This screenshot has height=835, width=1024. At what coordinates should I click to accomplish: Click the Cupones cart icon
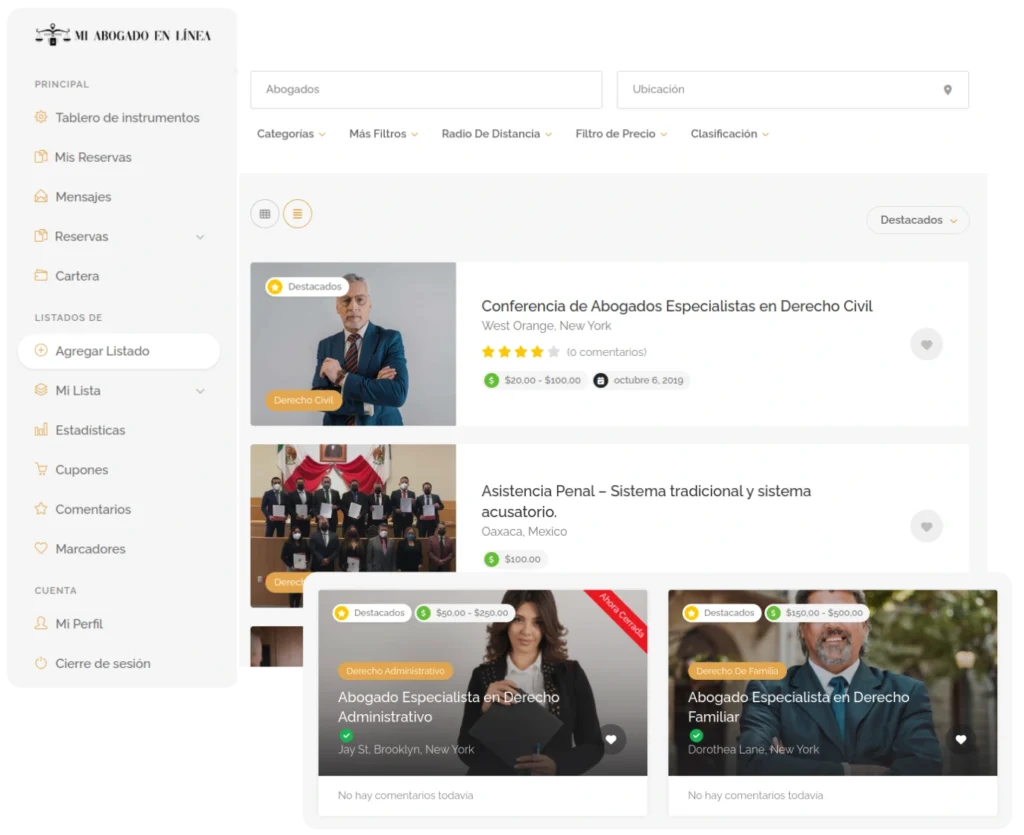click(41, 469)
